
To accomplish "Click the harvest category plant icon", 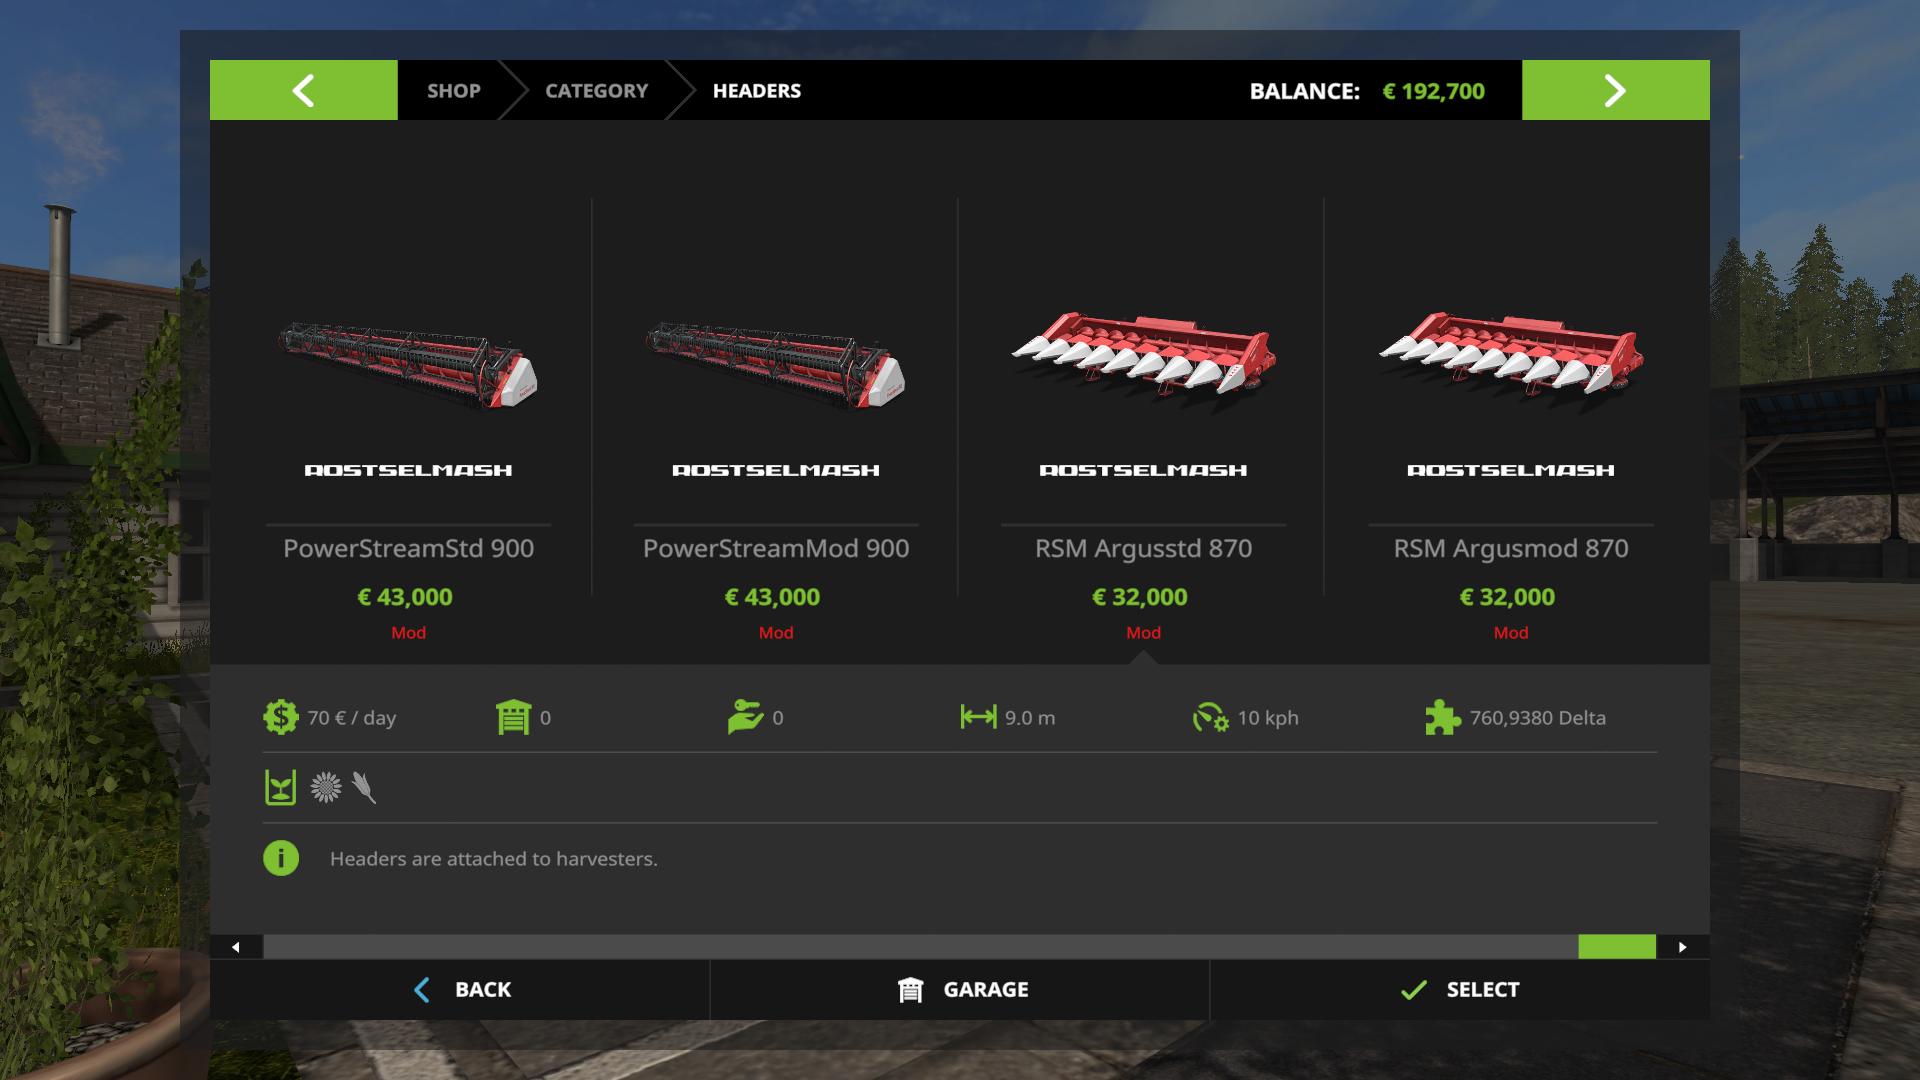I will (x=280, y=788).
